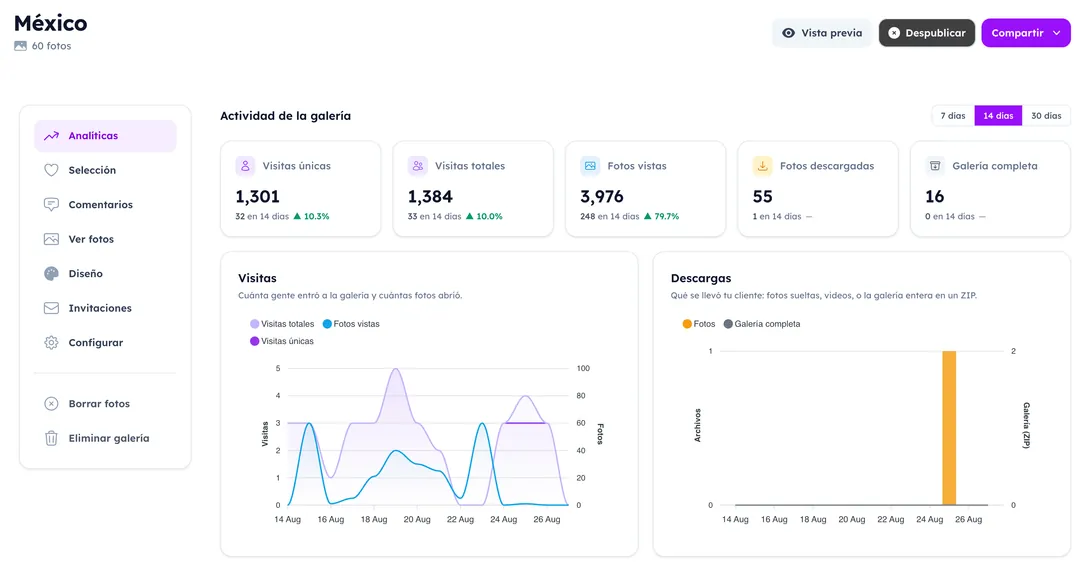Click the Fotos vistas blue legend dot
Image resolution: width=1085 pixels, height=568 pixels.
tap(327, 324)
